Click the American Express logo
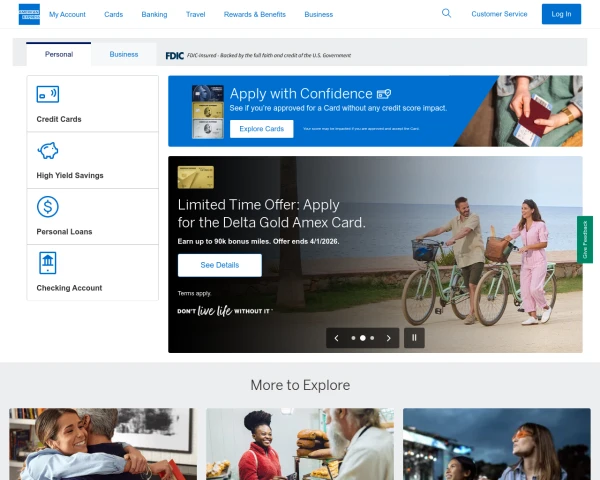 [29, 14]
